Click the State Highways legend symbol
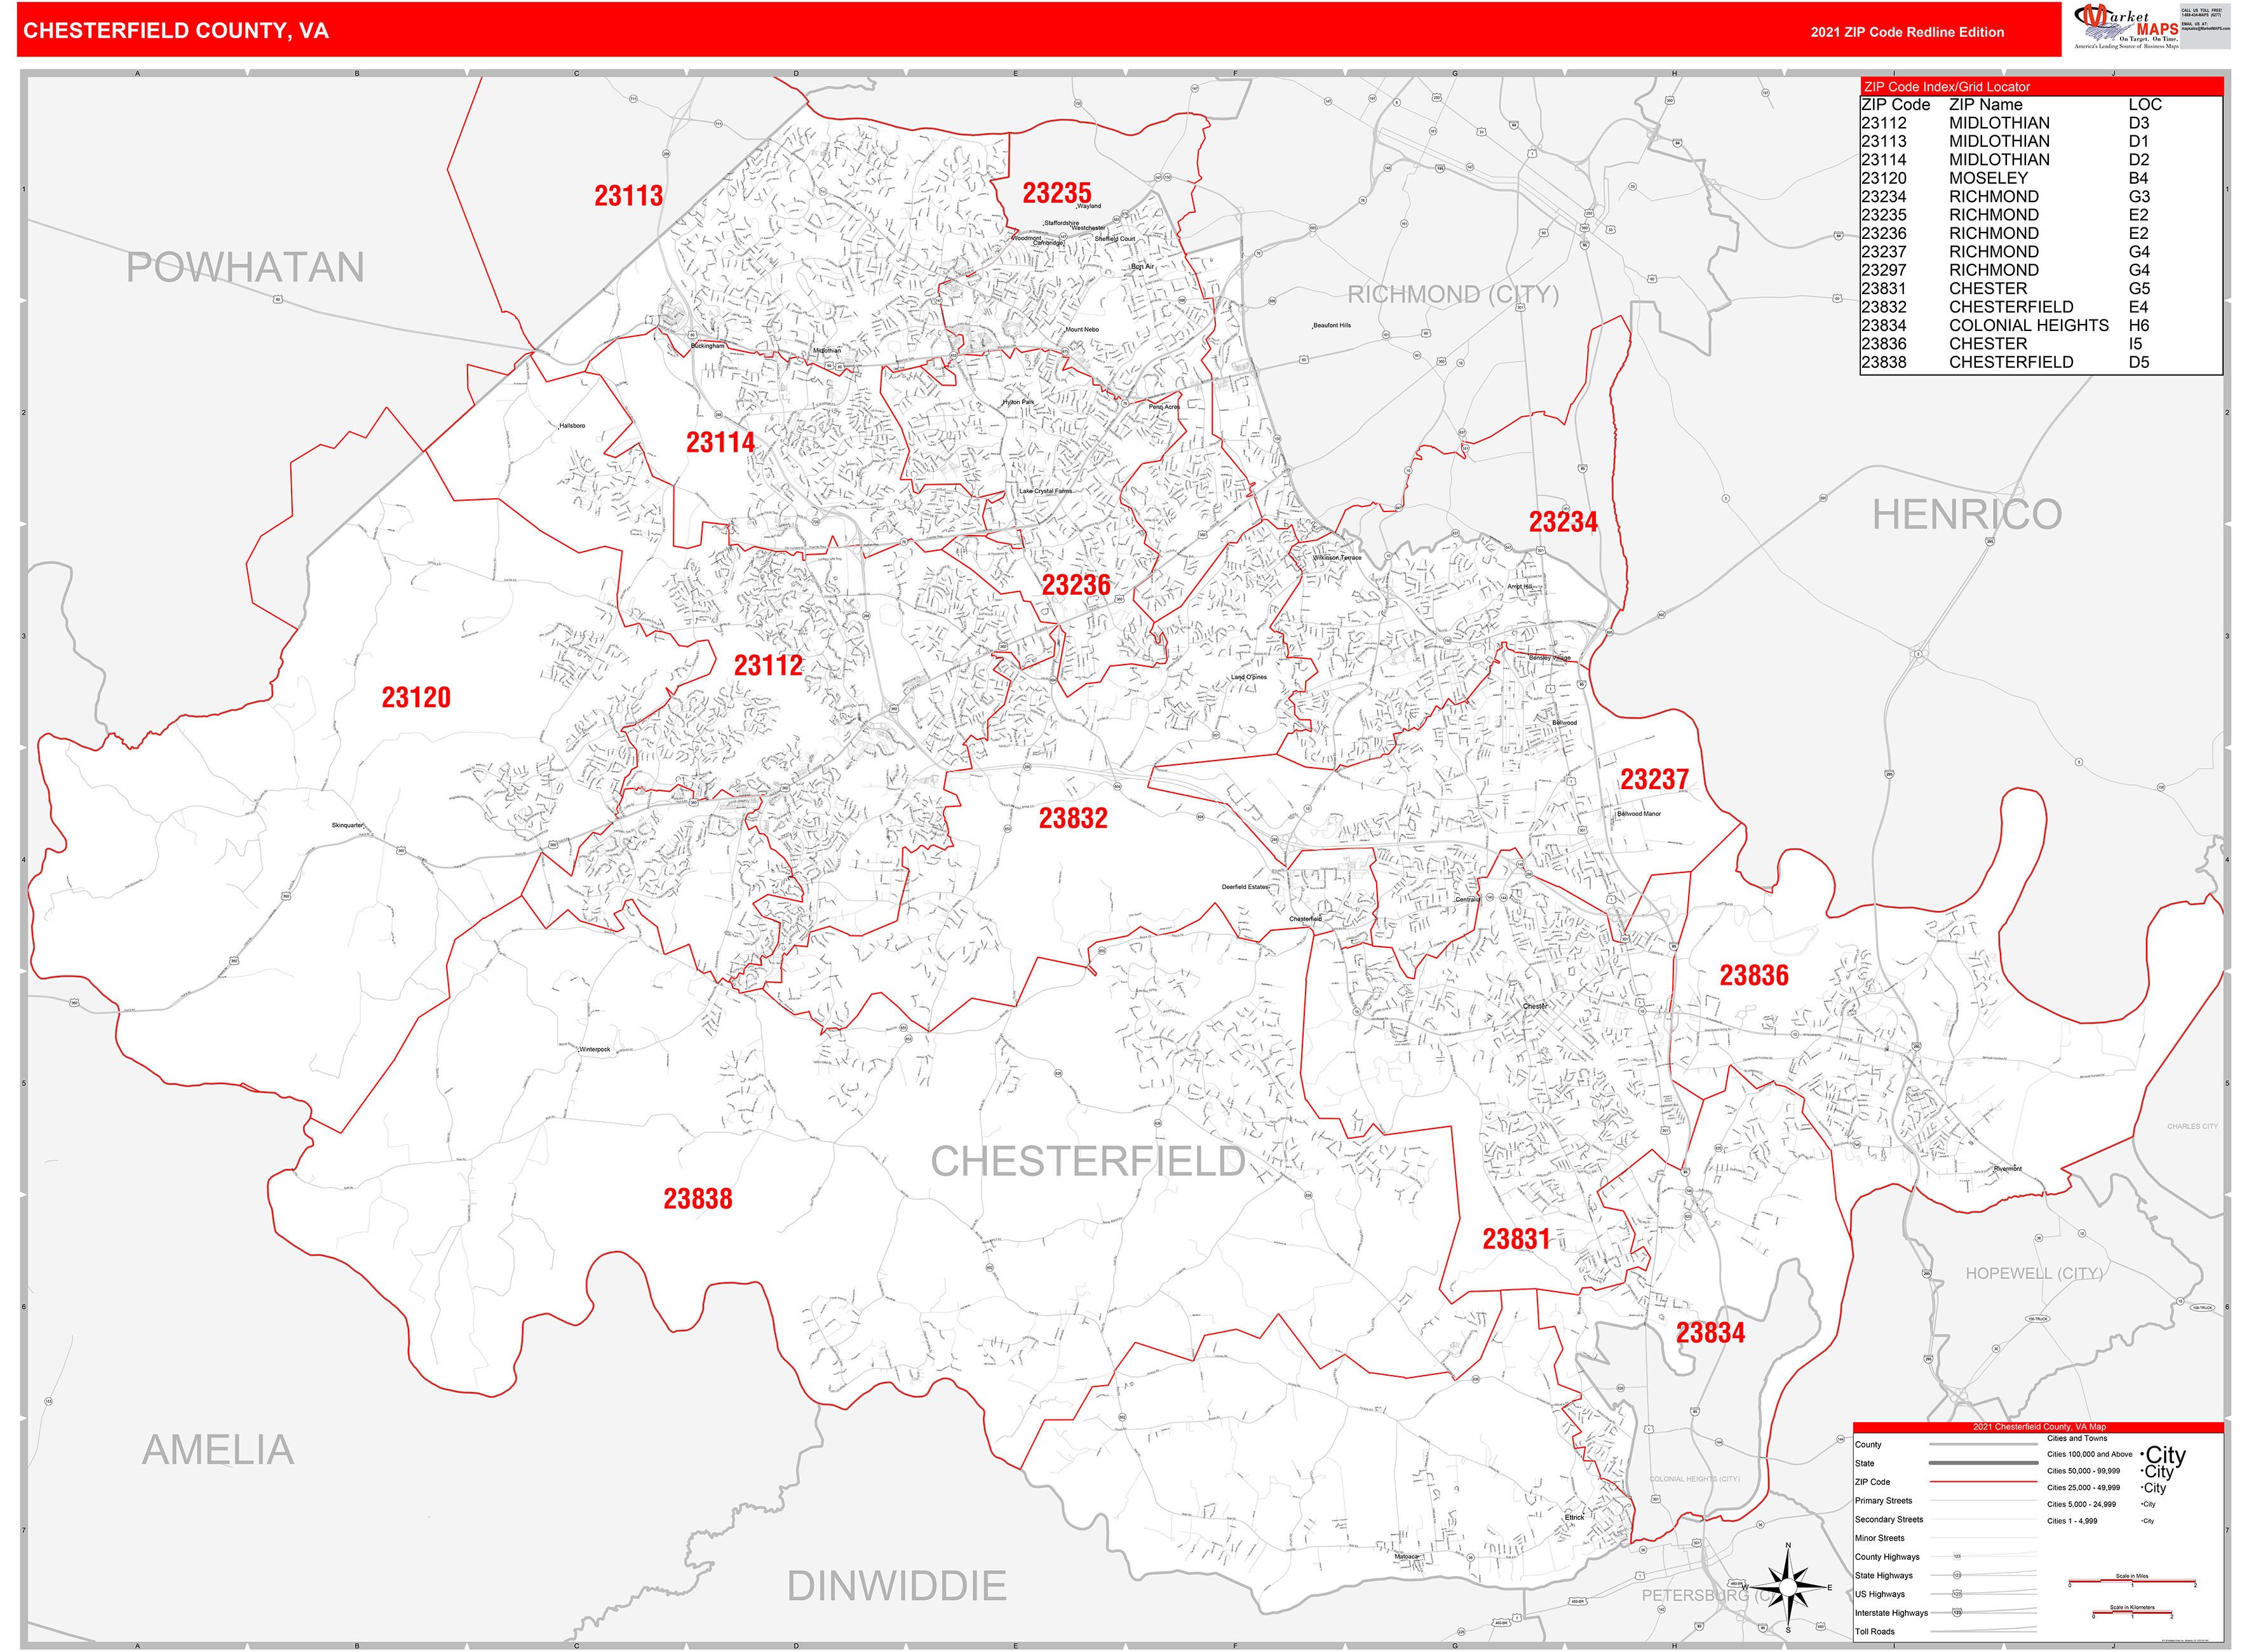This screenshot has width=2242, height=1652. tap(1957, 1575)
